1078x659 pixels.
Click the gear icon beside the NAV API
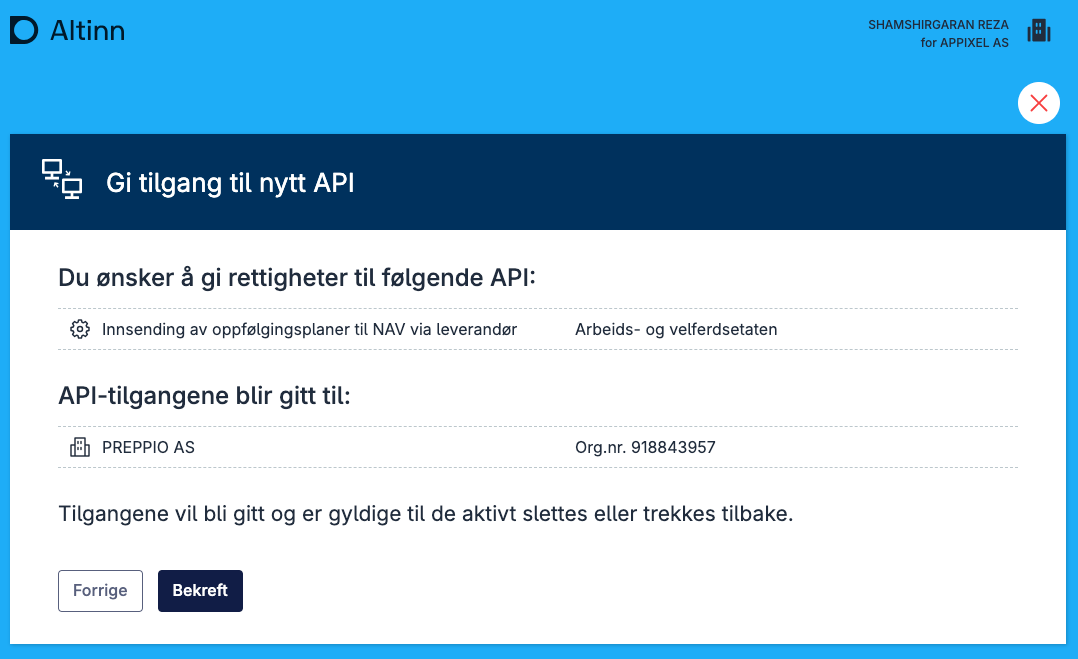click(x=80, y=329)
